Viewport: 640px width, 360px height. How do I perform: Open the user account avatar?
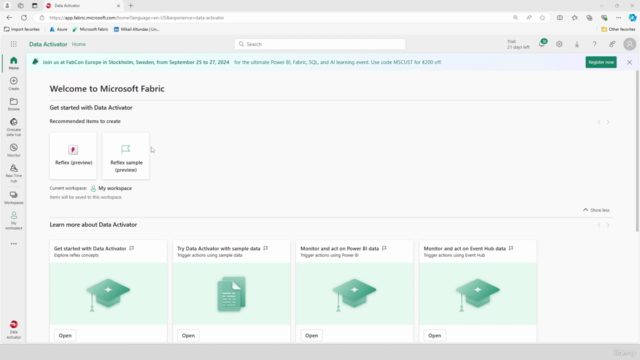tap(629, 44)
